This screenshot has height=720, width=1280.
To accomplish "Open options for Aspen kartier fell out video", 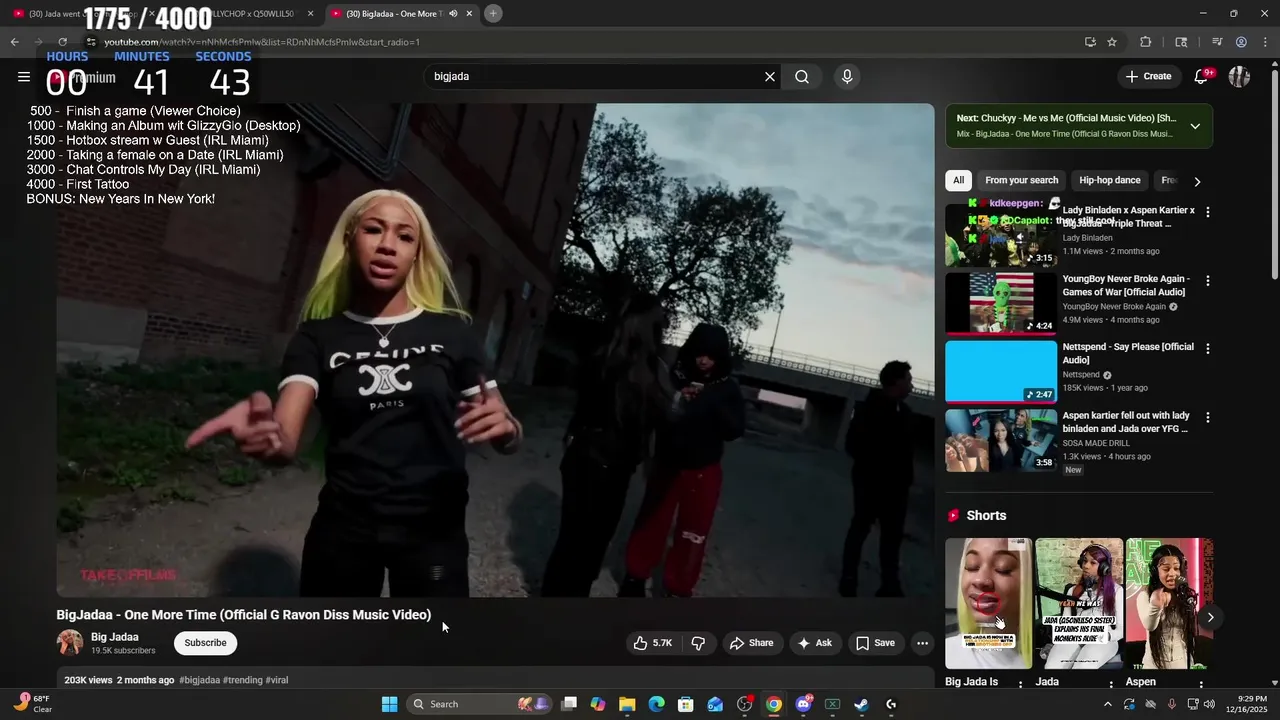I will tap(1207, 417).
